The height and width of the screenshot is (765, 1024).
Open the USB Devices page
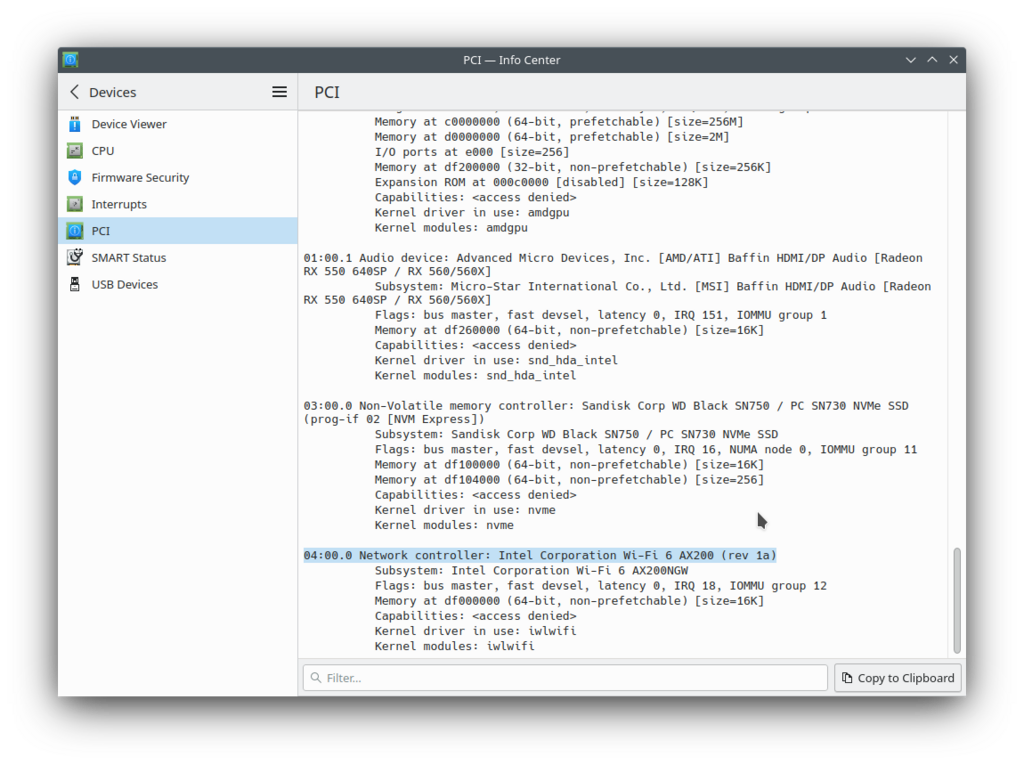pos(125,284)
